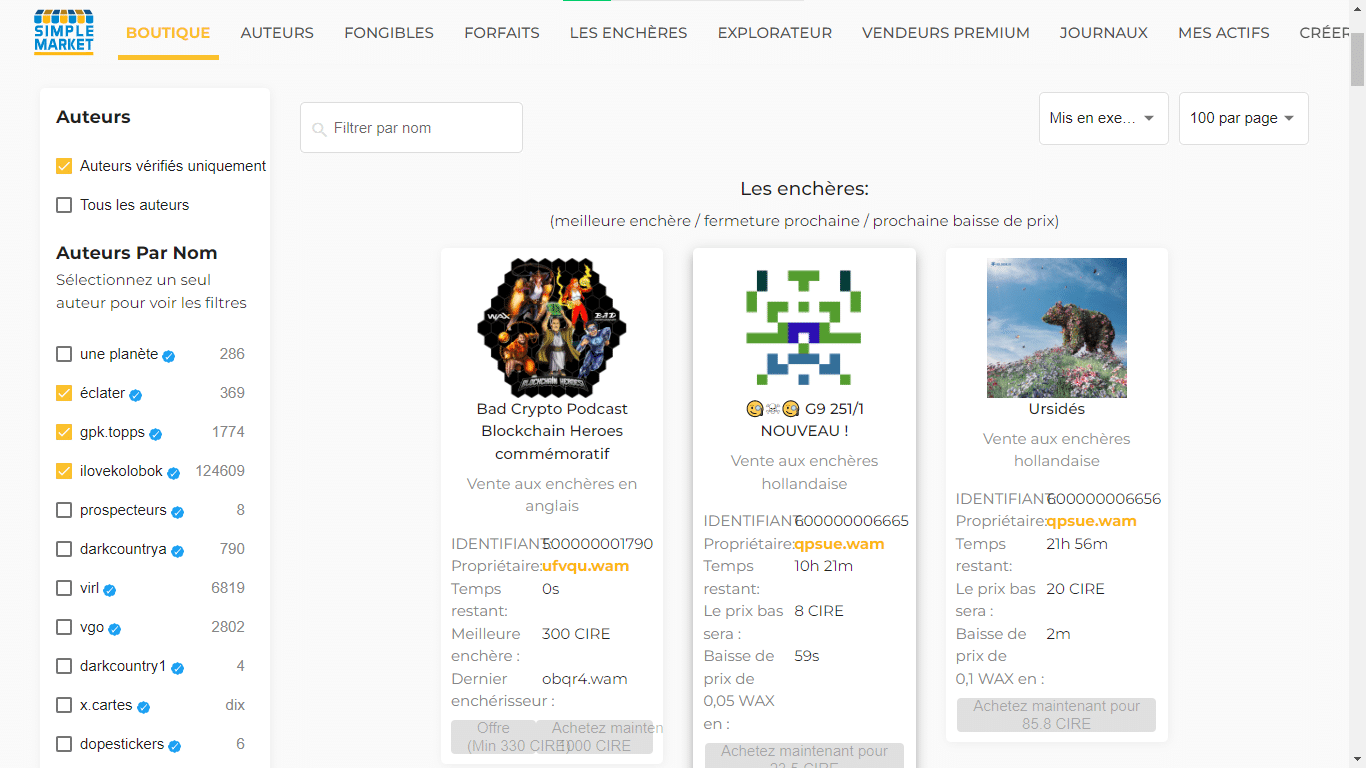Click verified badge next to virl

coord(110,590)
